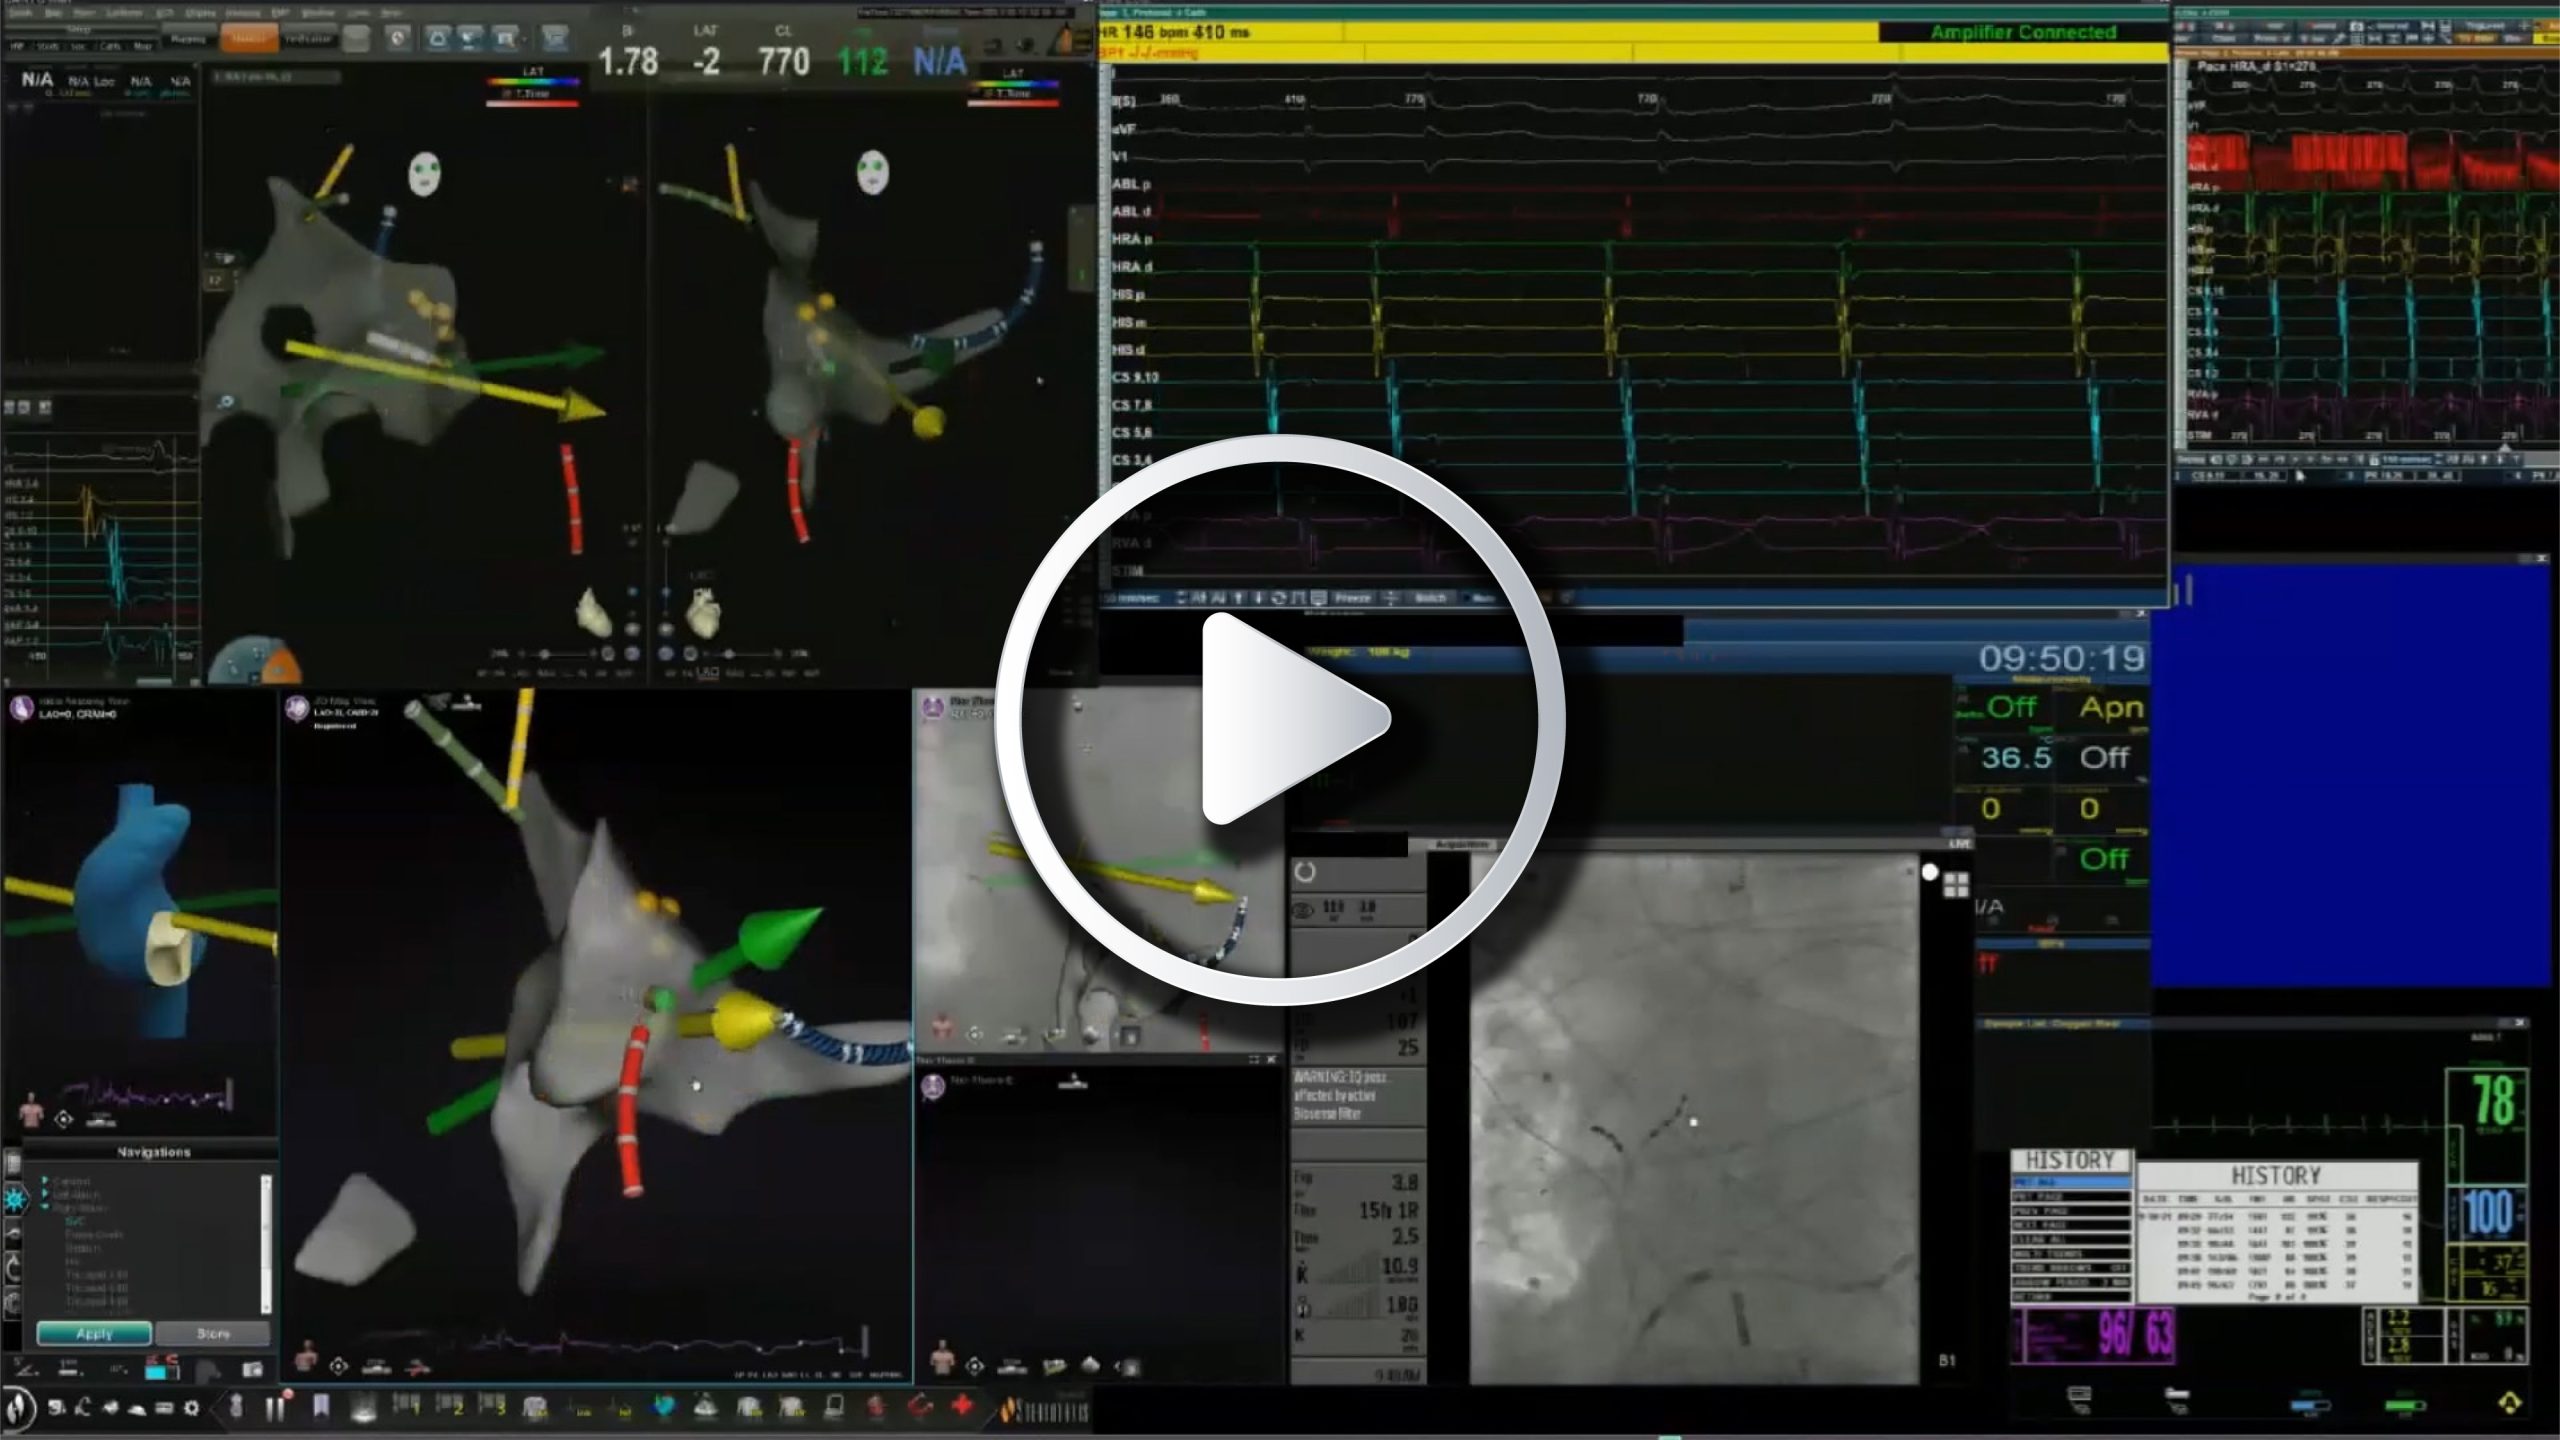Viewport: 2560px width, 1440px height.
Task: Click the white face orientation marker in left map
Action: 424,174
